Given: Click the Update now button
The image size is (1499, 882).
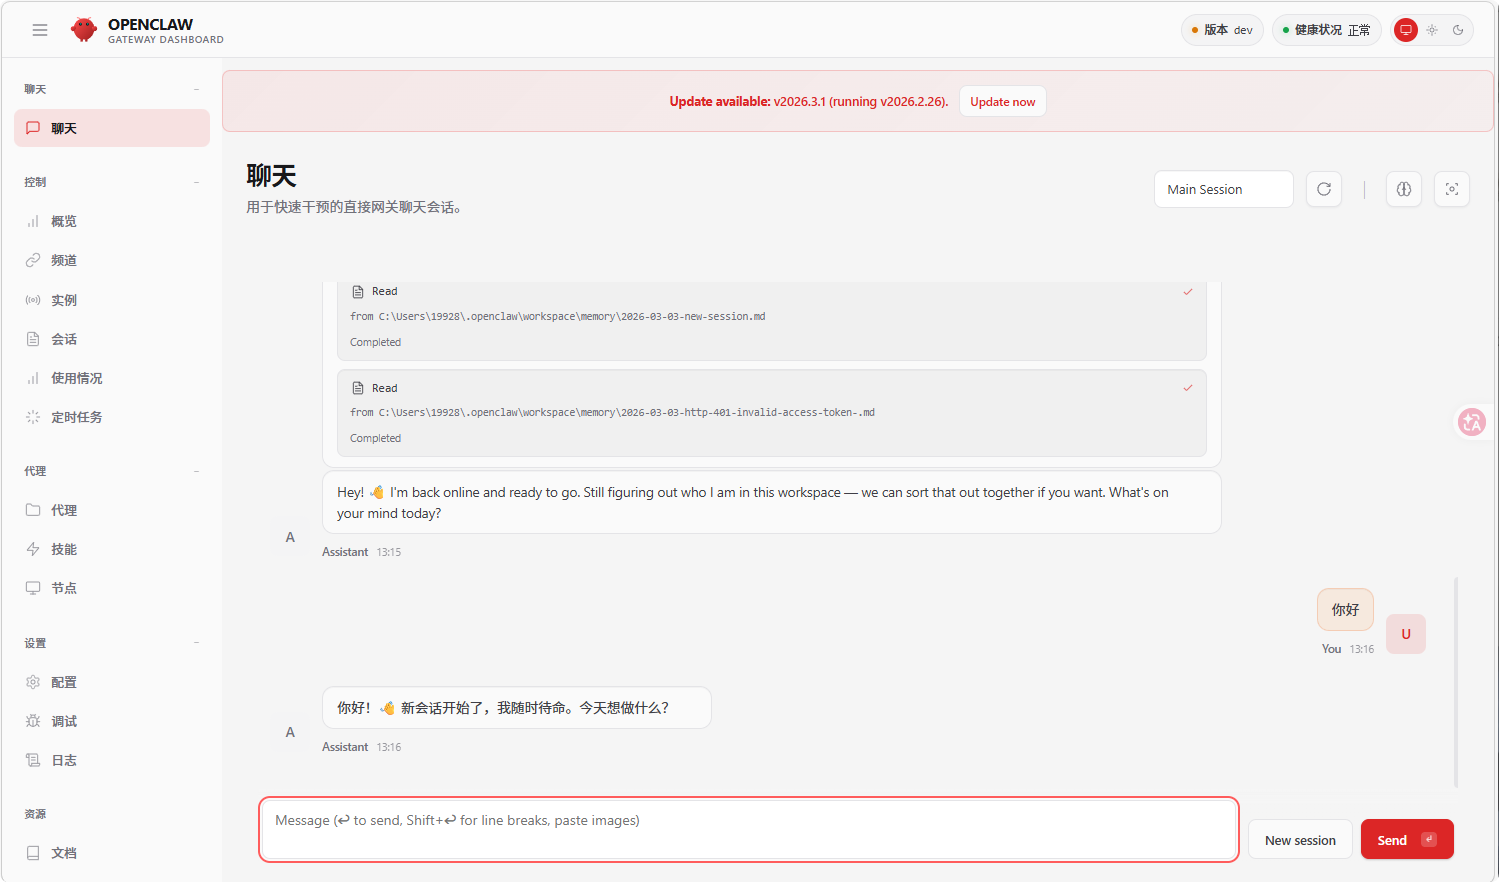Looking at the screenshot, I should [1002, 101].
